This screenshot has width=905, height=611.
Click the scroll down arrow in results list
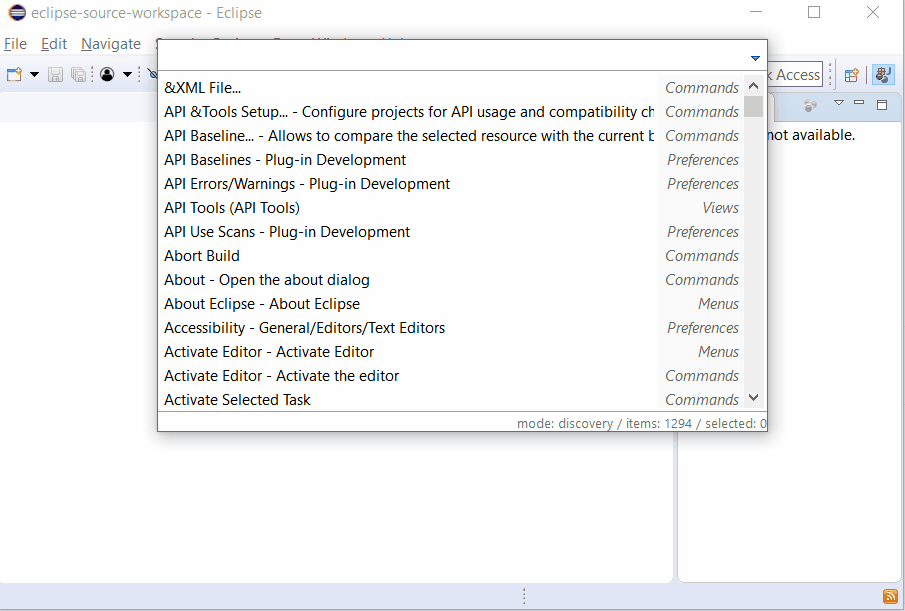tap(753, 398)
